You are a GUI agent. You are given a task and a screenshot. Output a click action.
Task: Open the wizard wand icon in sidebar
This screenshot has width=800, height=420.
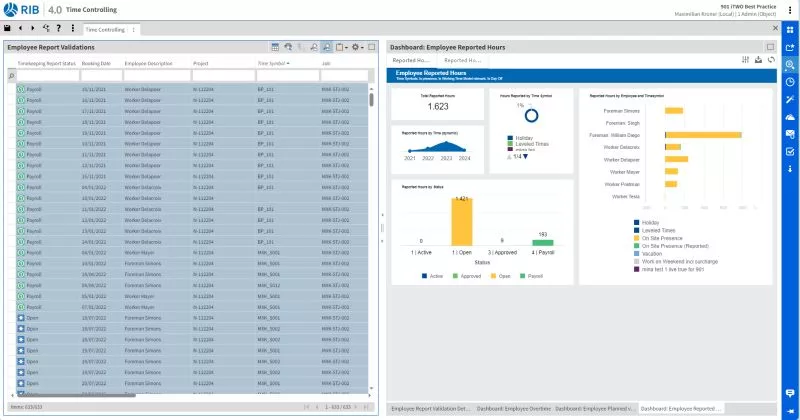(790, 99)
